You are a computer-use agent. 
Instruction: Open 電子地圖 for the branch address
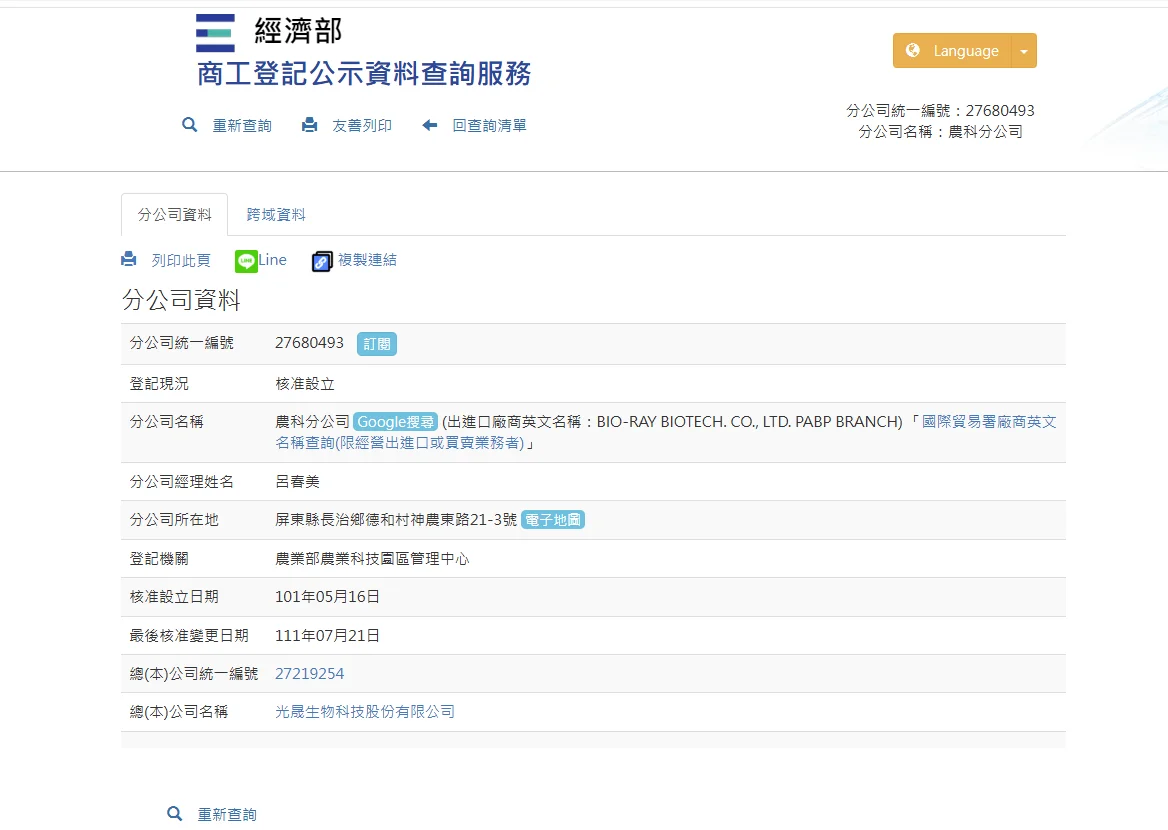pos(553,520)
